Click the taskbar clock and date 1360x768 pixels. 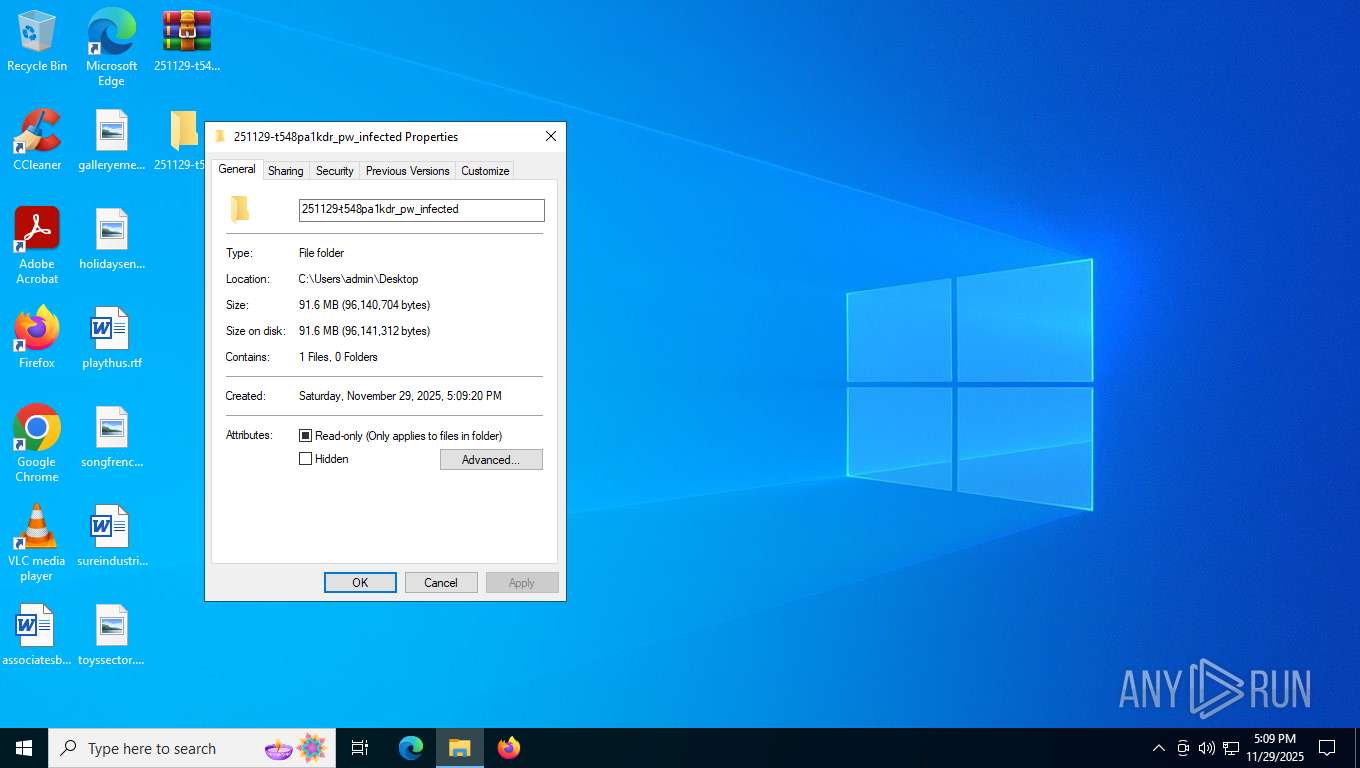[x=1275, y=748]
